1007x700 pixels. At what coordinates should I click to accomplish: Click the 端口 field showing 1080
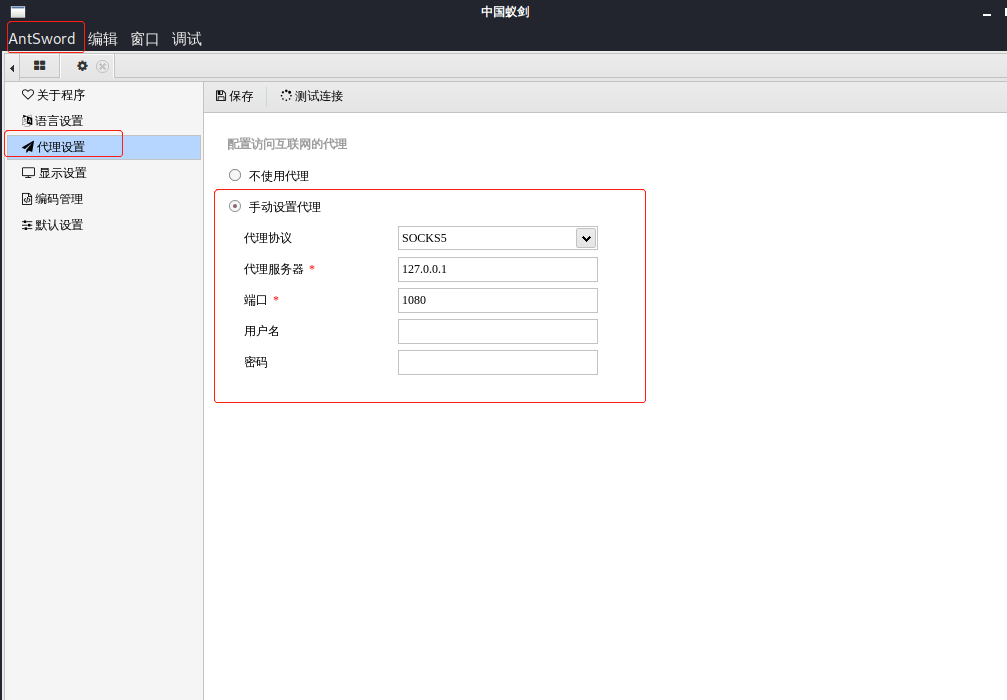498,300
